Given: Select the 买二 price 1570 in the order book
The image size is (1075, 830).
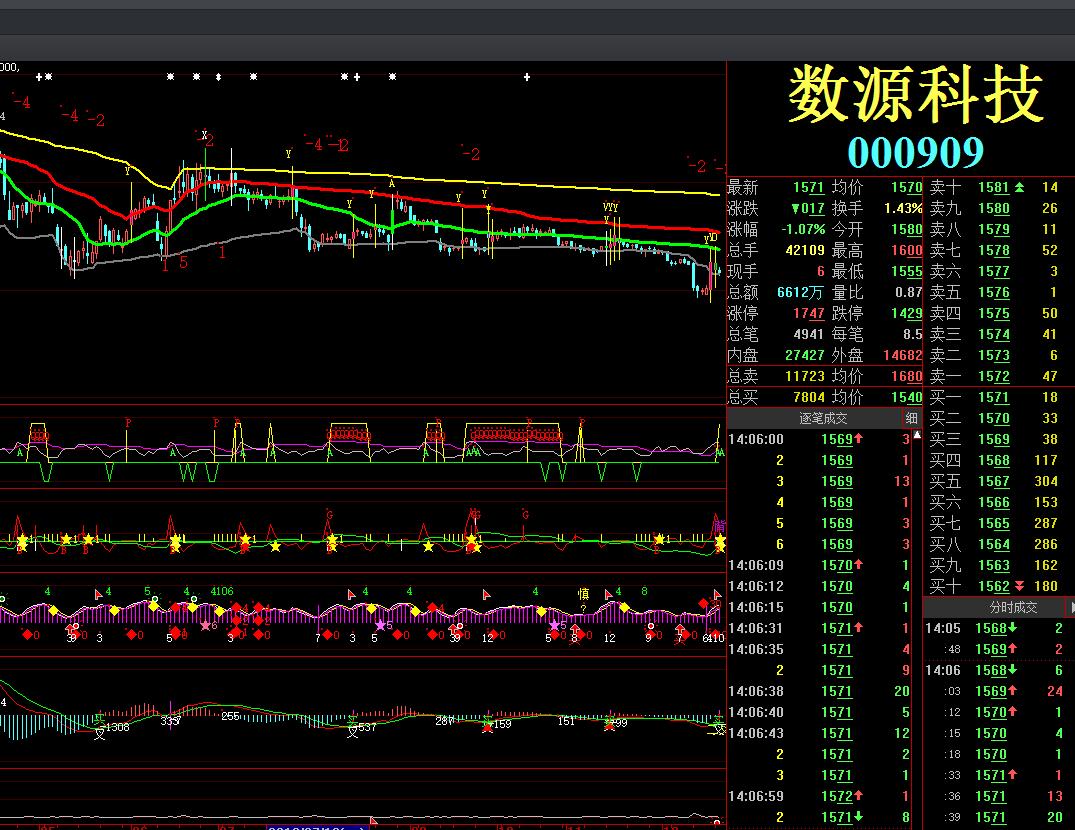Looking at the screenshot, I should point(994,418).
